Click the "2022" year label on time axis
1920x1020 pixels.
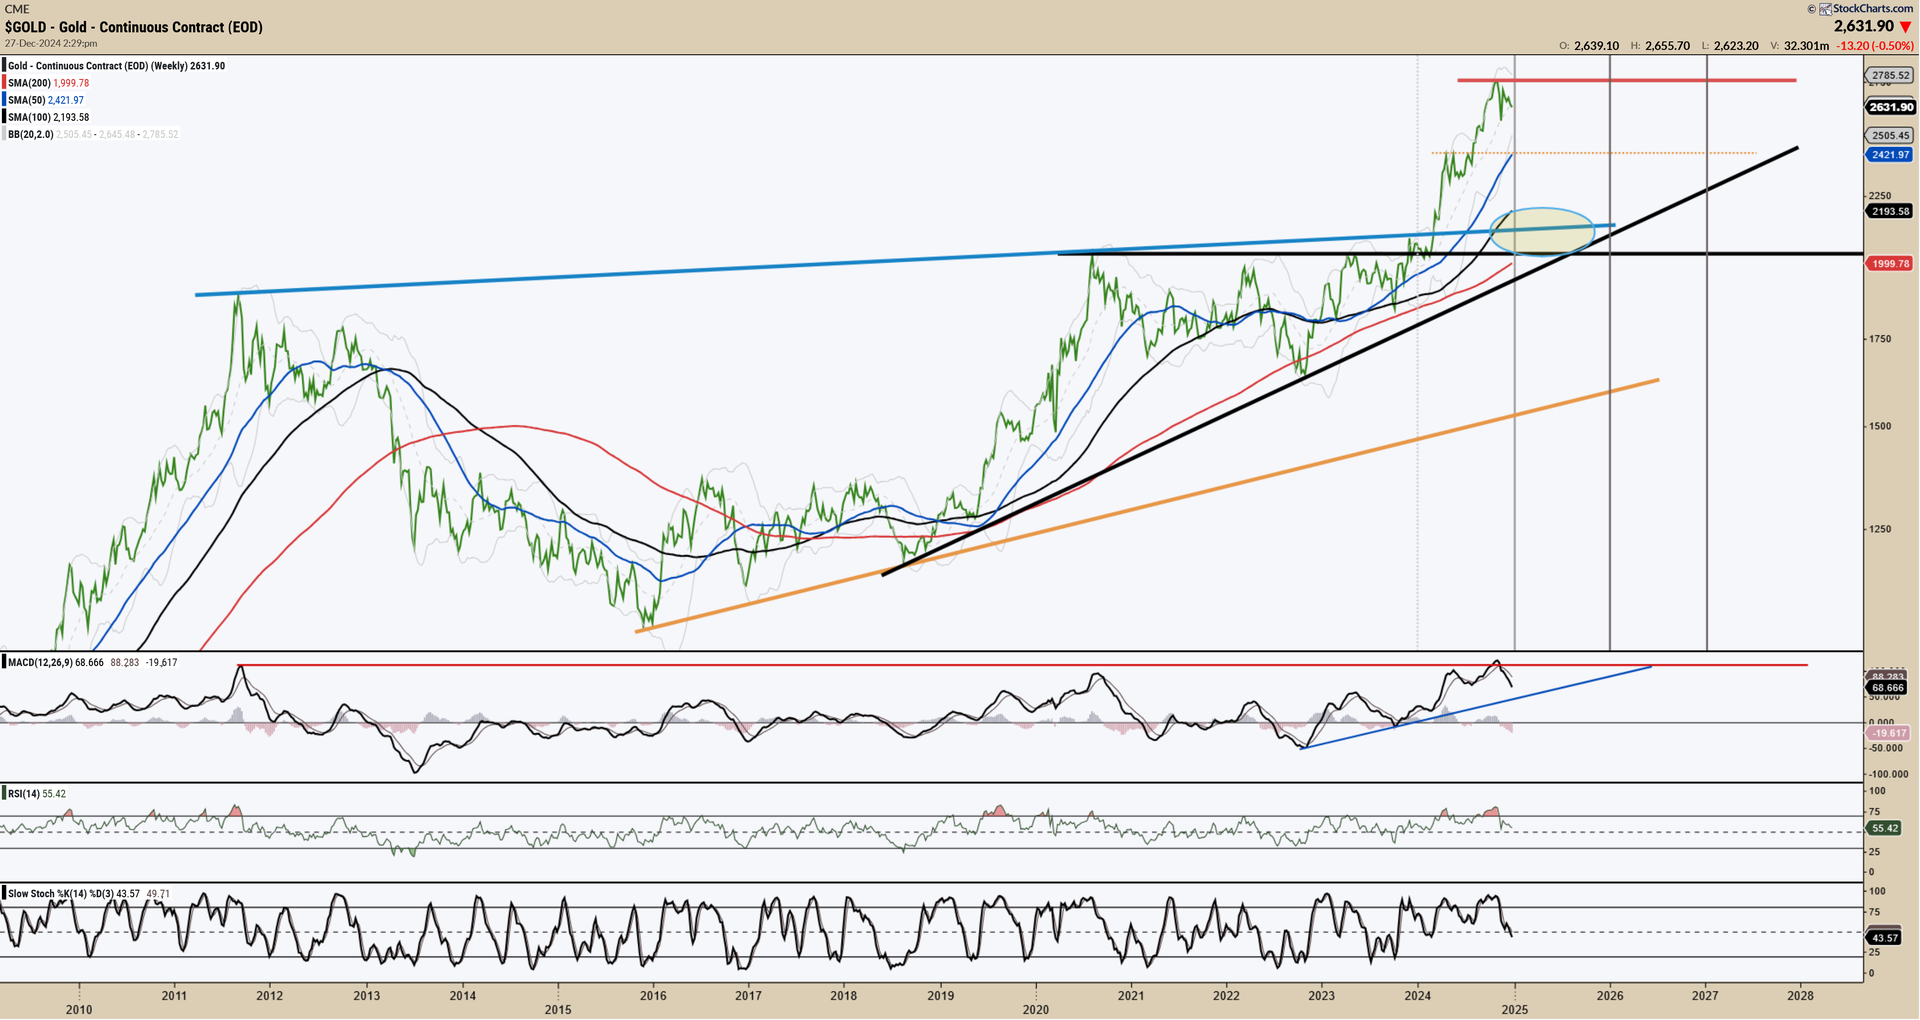click(x=1226, y=996)
